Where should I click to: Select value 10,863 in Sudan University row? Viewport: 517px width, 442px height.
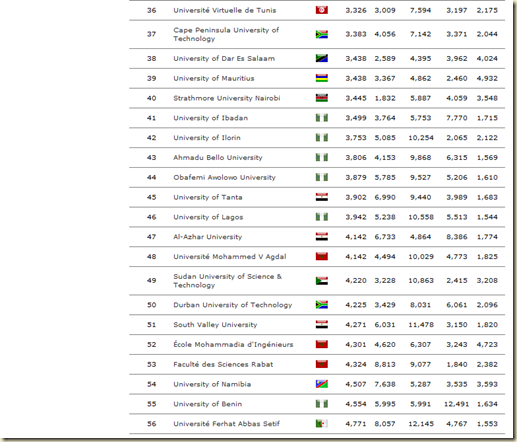pos(421,281)
